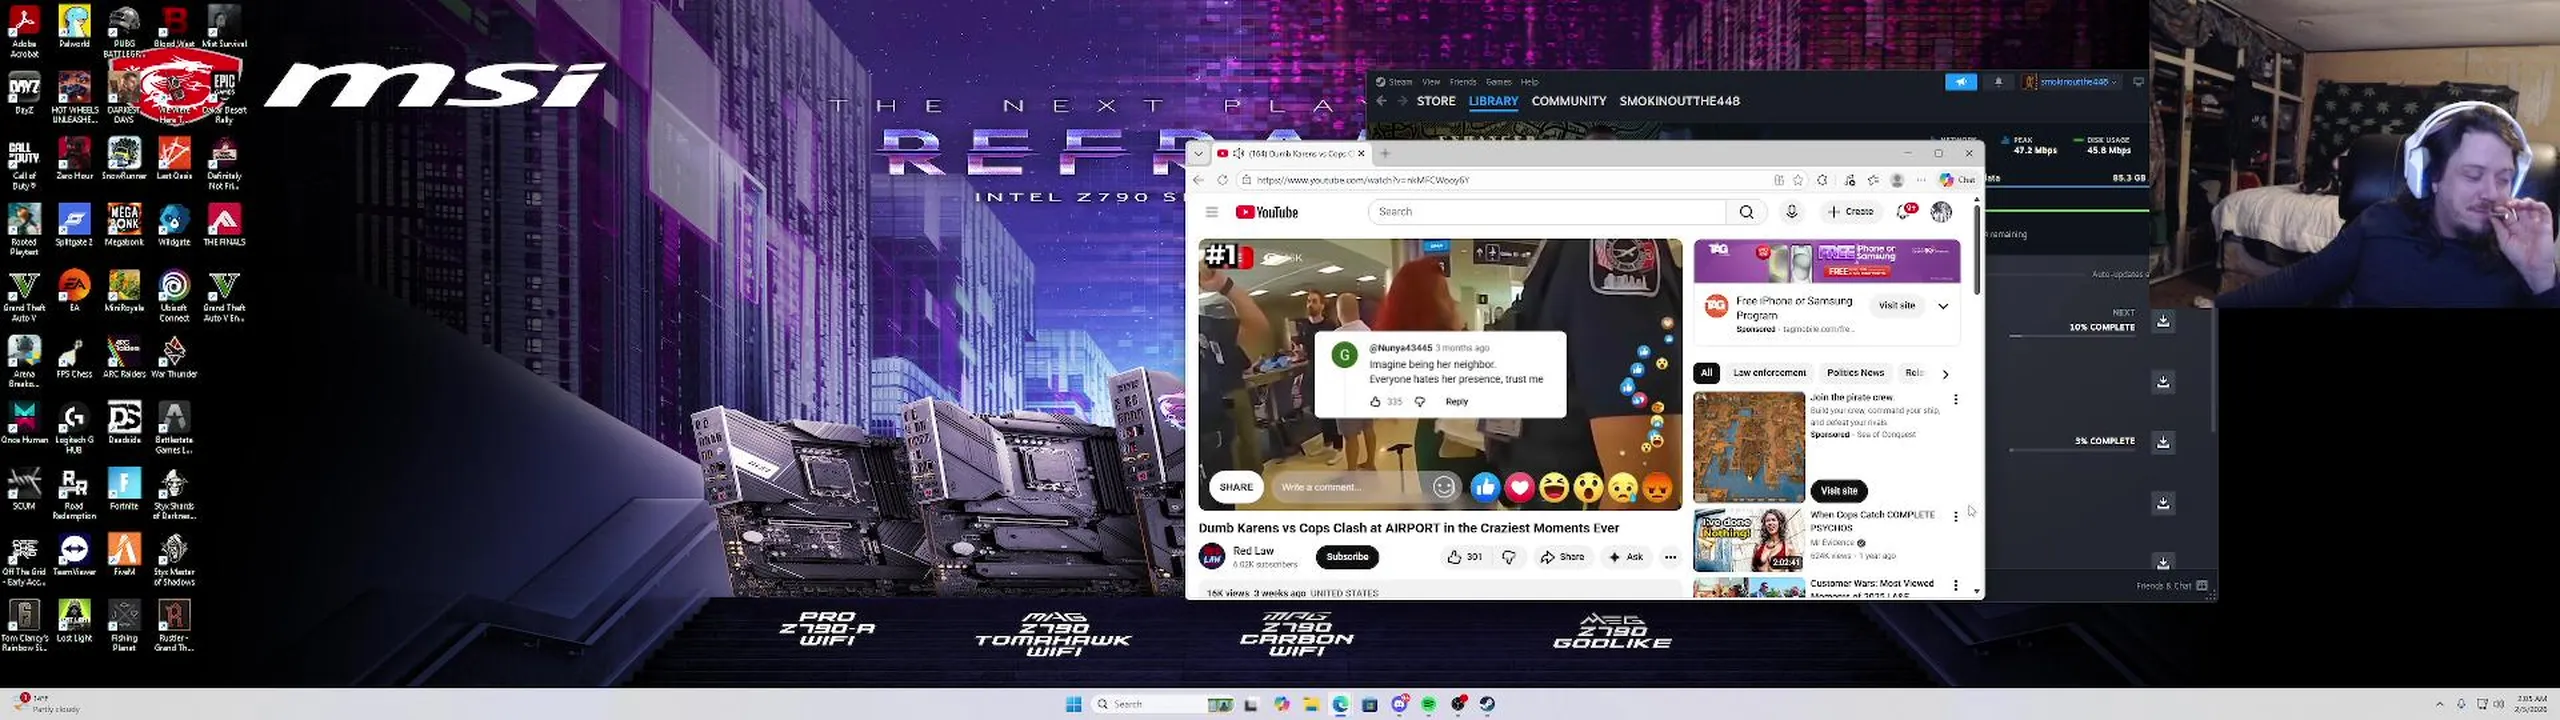
Task: Click the YouTube search magnifier button
Action: pos(1746,212)
